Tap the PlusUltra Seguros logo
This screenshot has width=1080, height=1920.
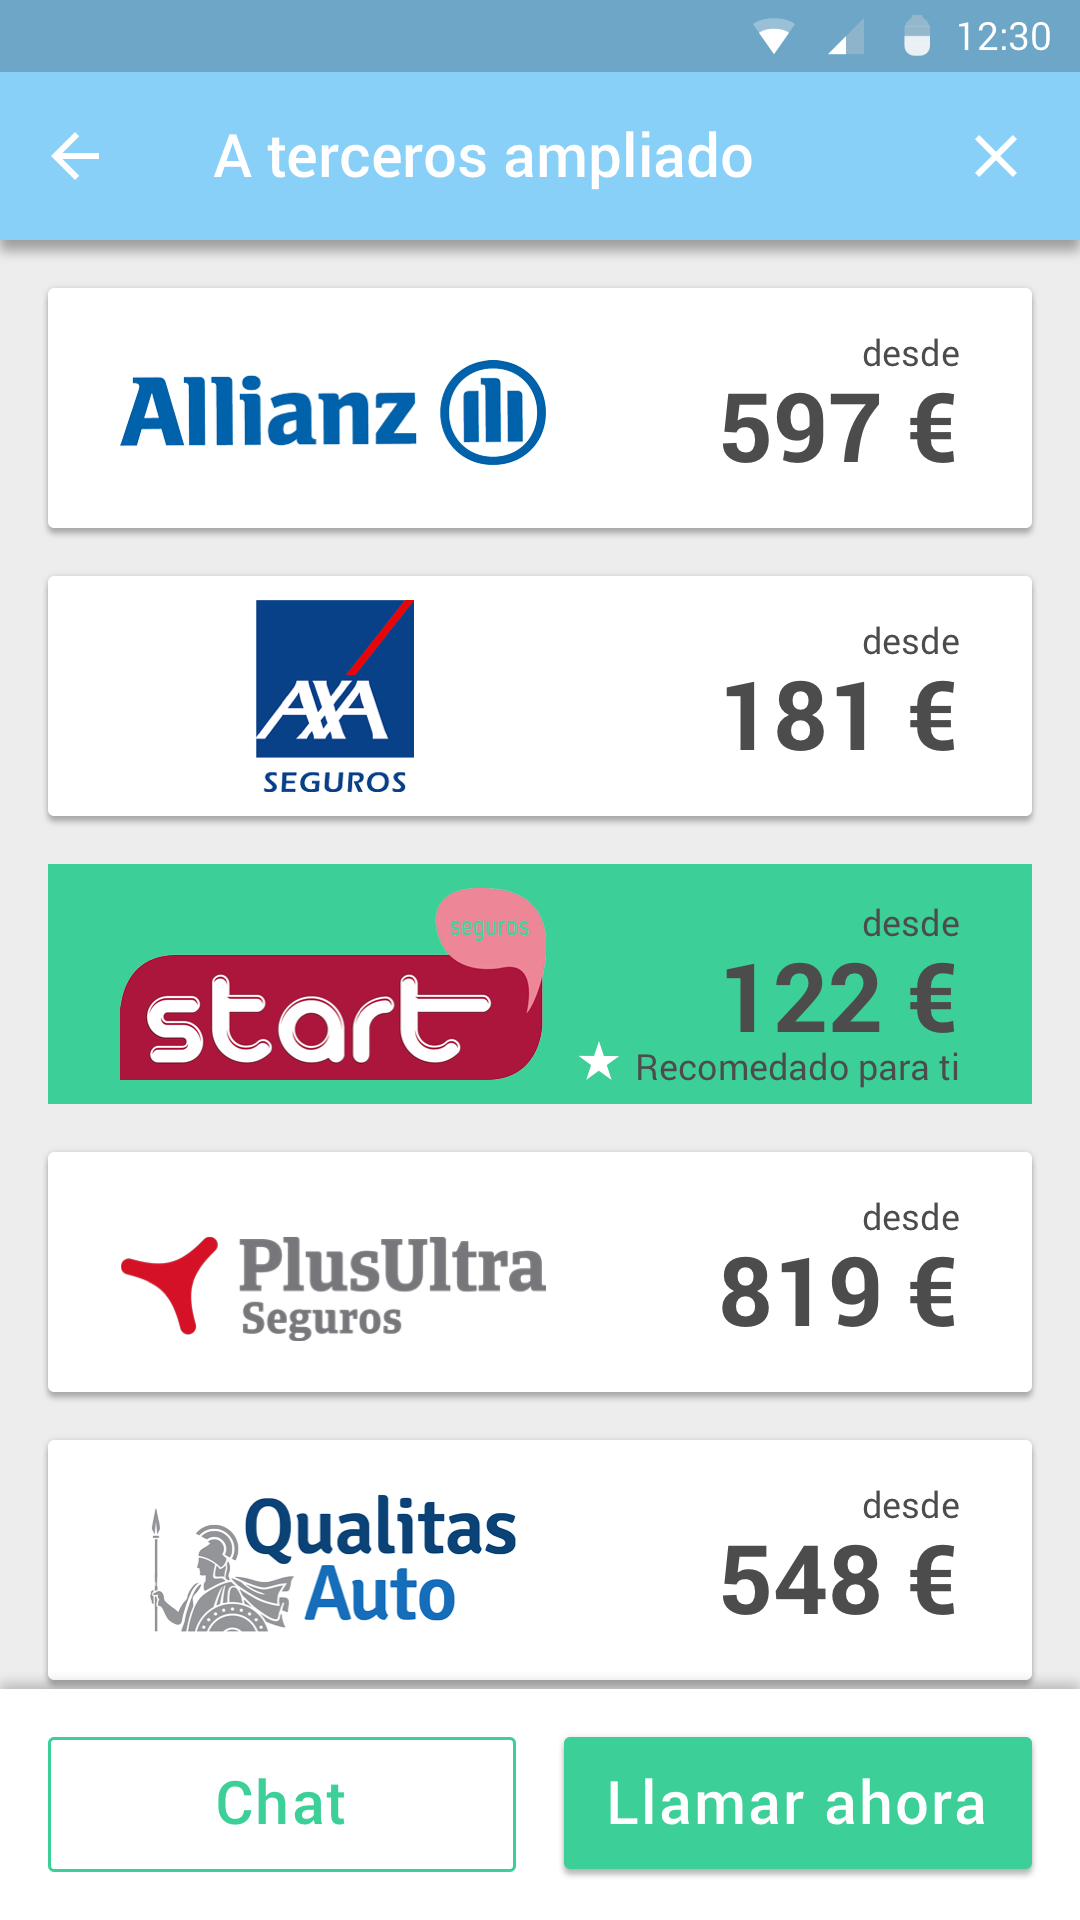point(333,1286)
